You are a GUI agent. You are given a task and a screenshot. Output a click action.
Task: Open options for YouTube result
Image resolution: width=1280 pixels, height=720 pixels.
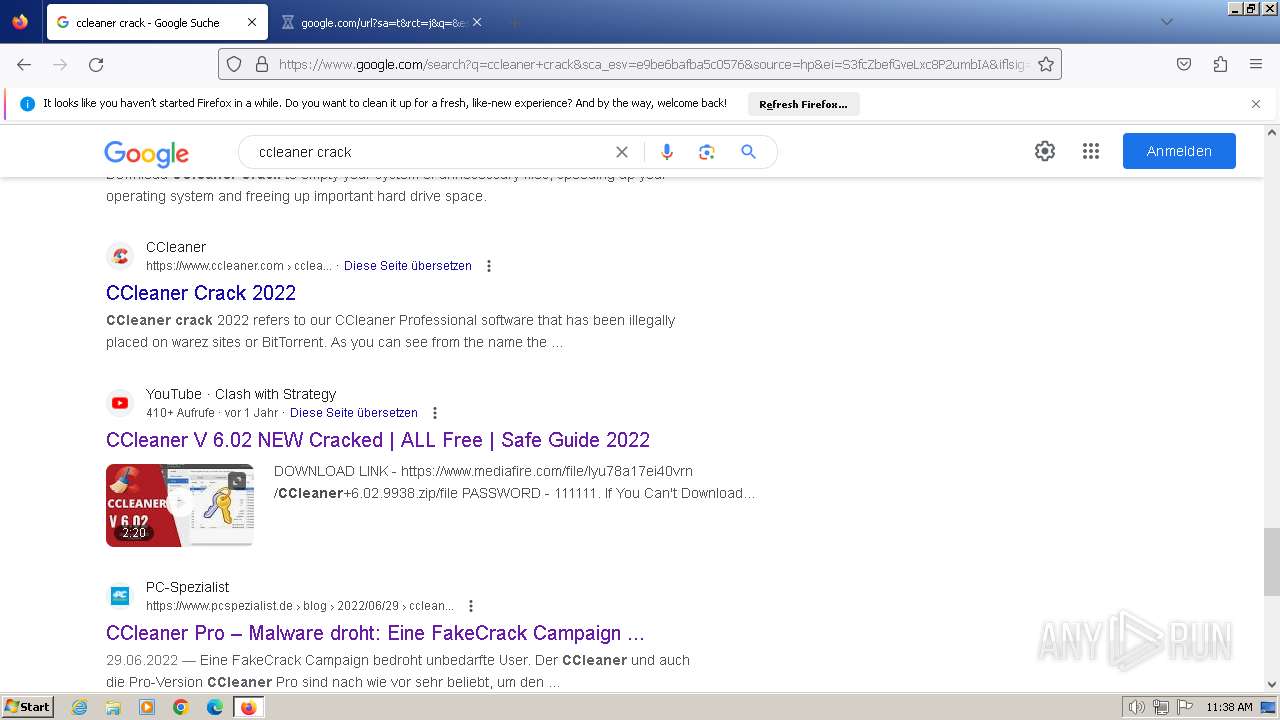click(x=435, y=413)
